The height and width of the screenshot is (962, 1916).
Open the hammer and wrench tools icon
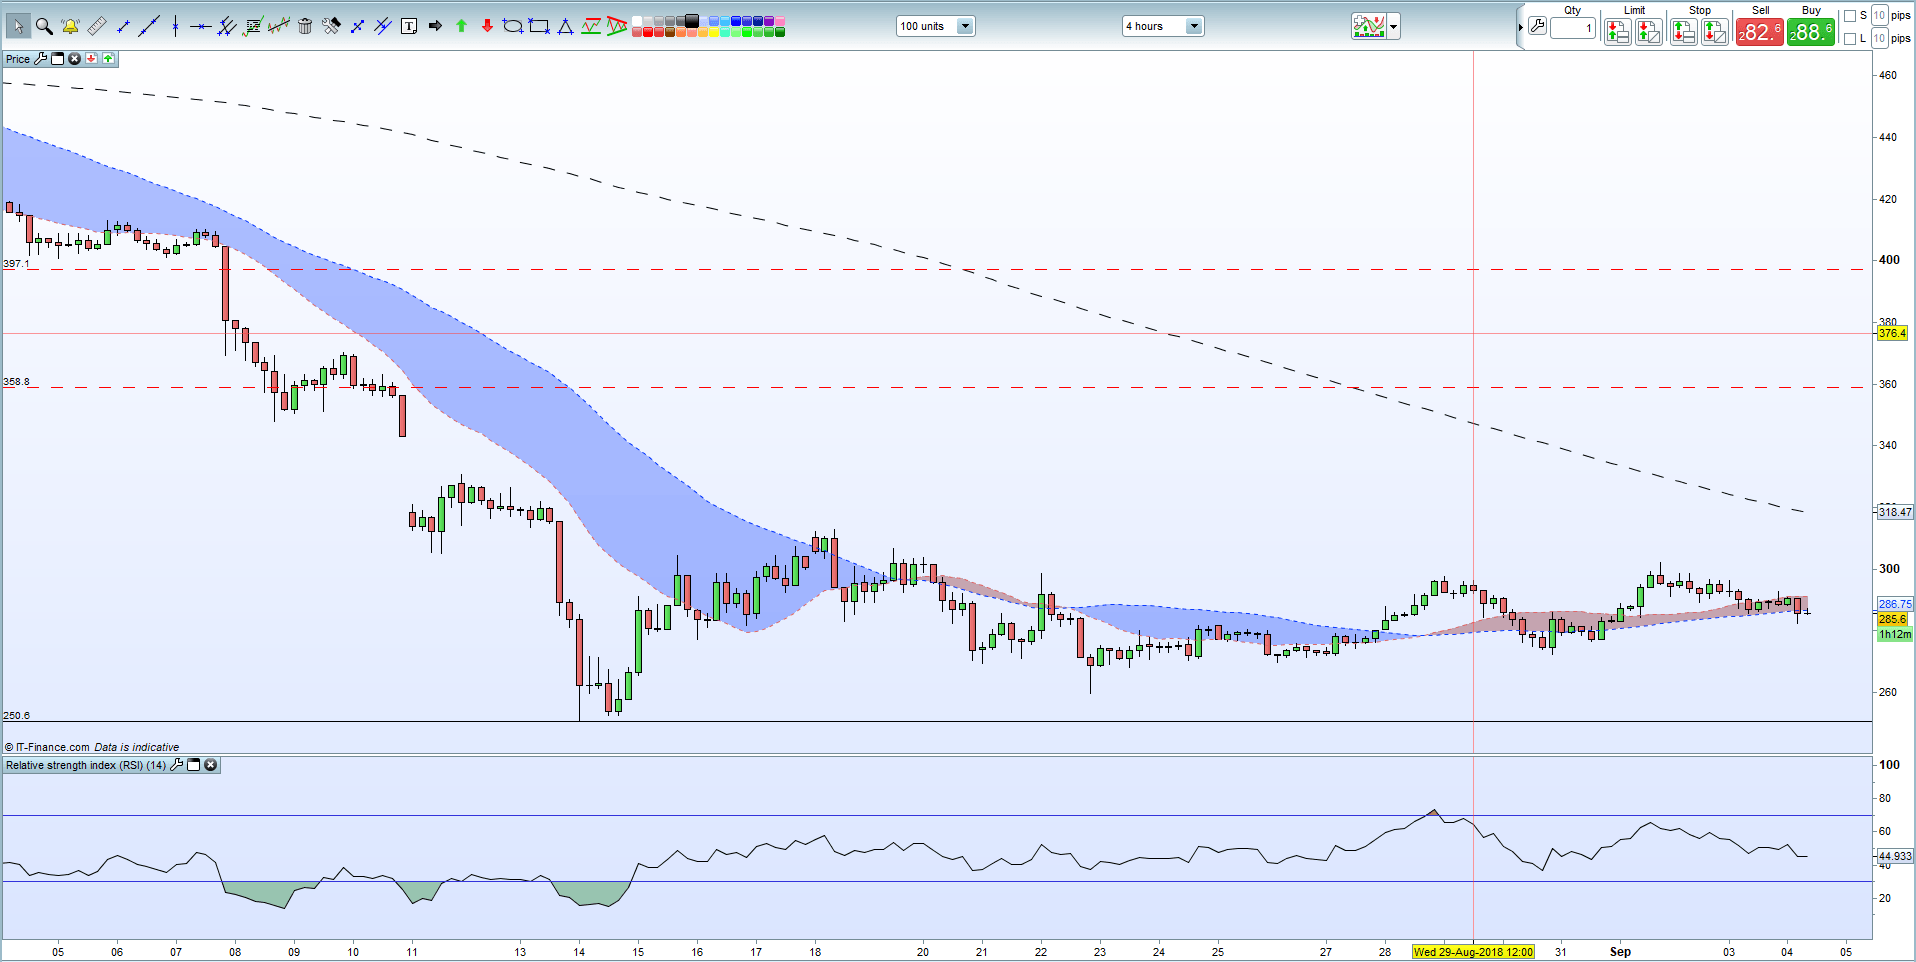pos(331,26)
